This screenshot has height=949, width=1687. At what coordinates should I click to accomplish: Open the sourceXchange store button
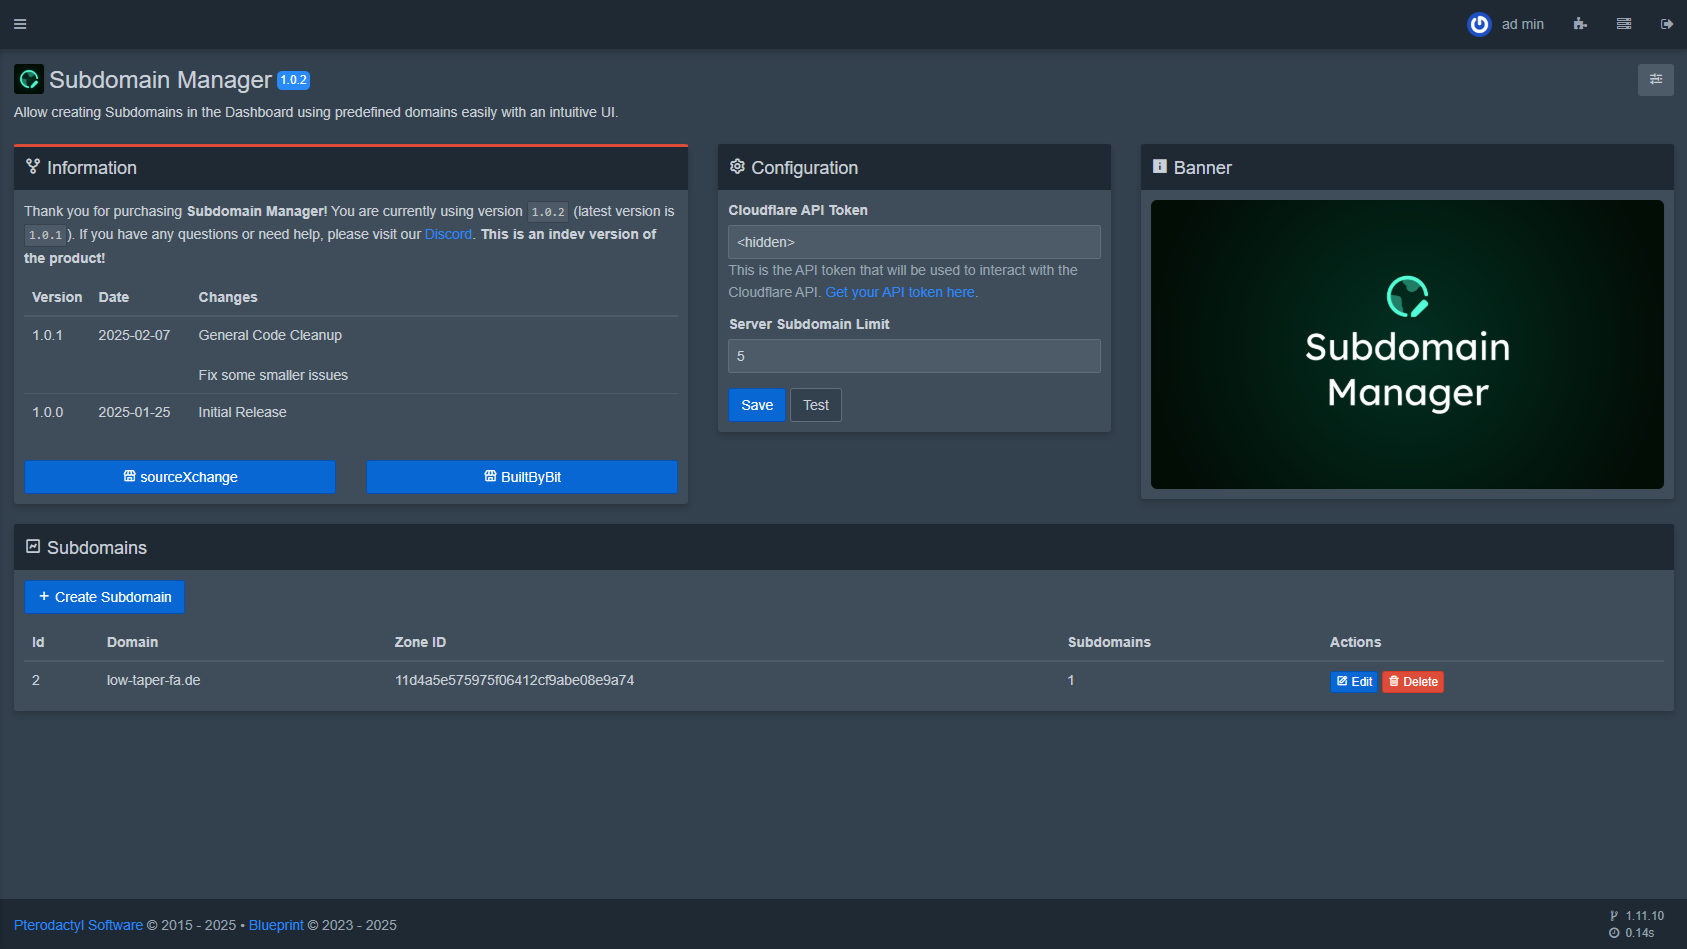click(180, 477)
